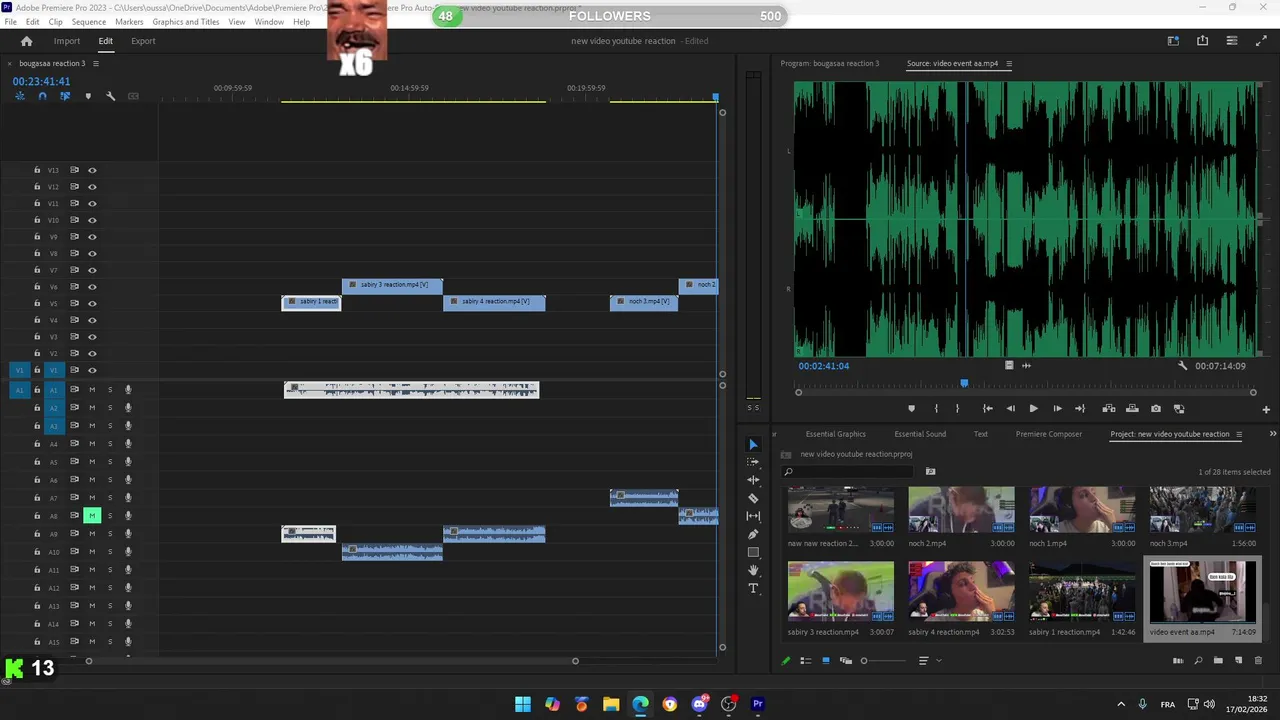Open Premiere Composer tab
1280x720 pixels.
coord(1049,434)
